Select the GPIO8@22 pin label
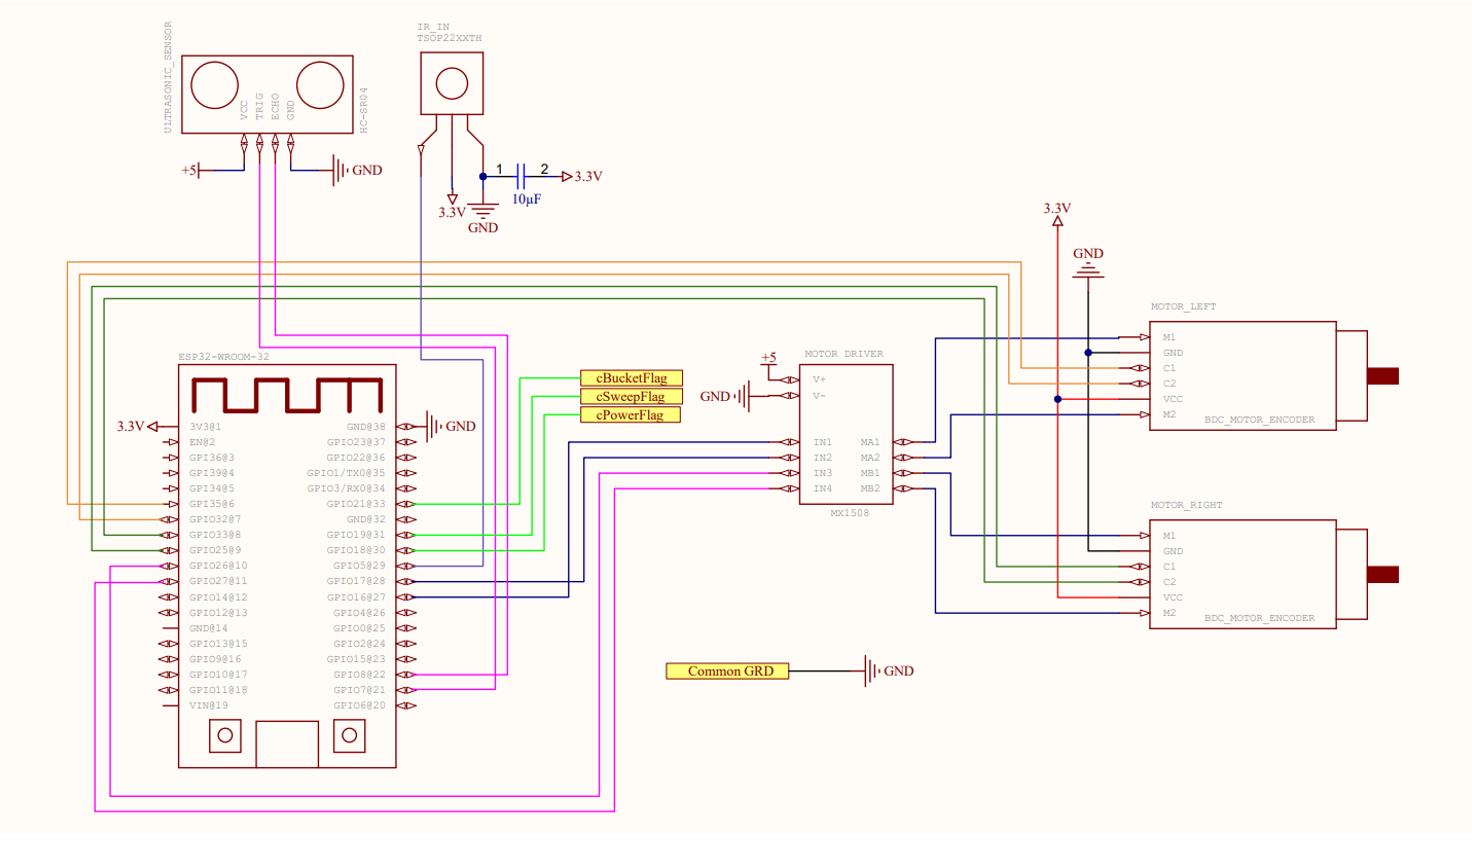 click(359, 675)
